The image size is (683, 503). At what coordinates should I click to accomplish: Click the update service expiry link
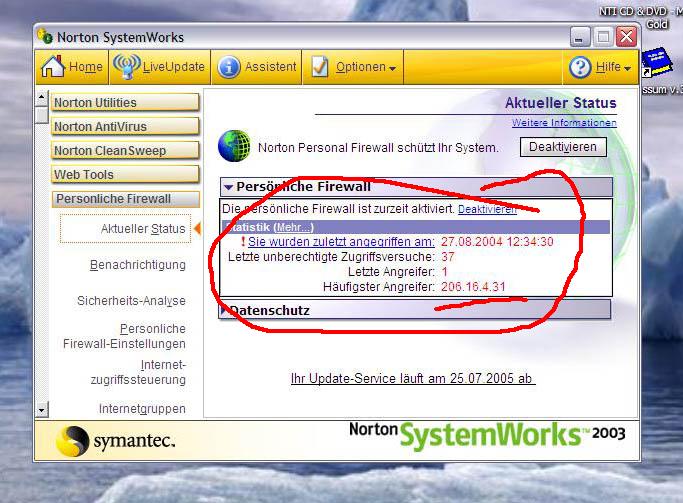pyautogui.click(x=413, y=378)
